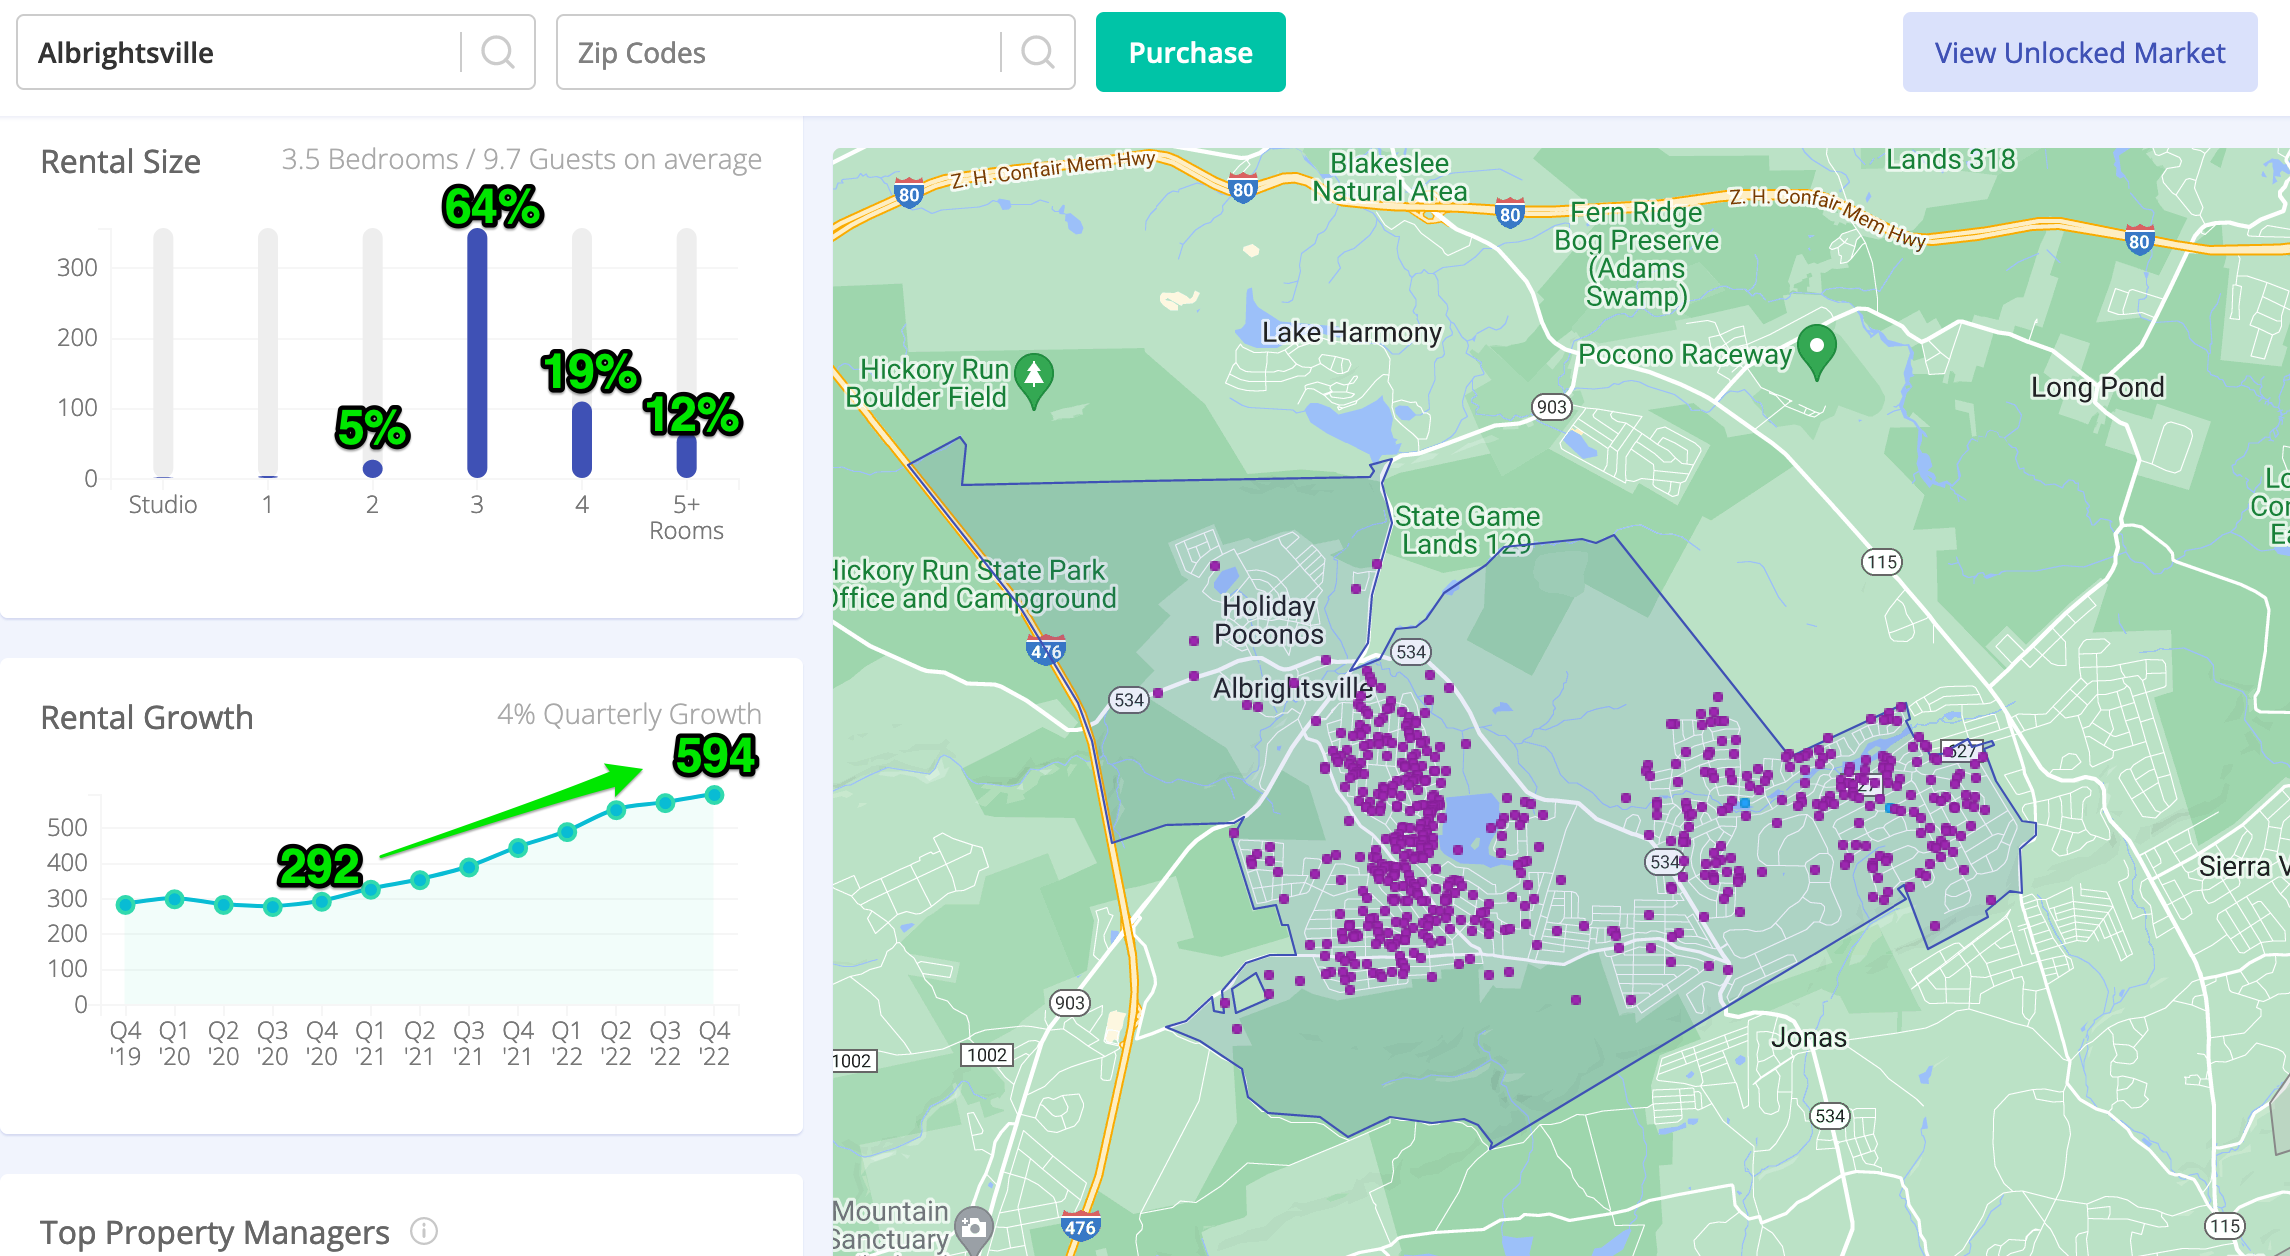Click Route 903 marker near Lake Harmony
Screen dimensions: 2290x1256
pos(1551,406)
